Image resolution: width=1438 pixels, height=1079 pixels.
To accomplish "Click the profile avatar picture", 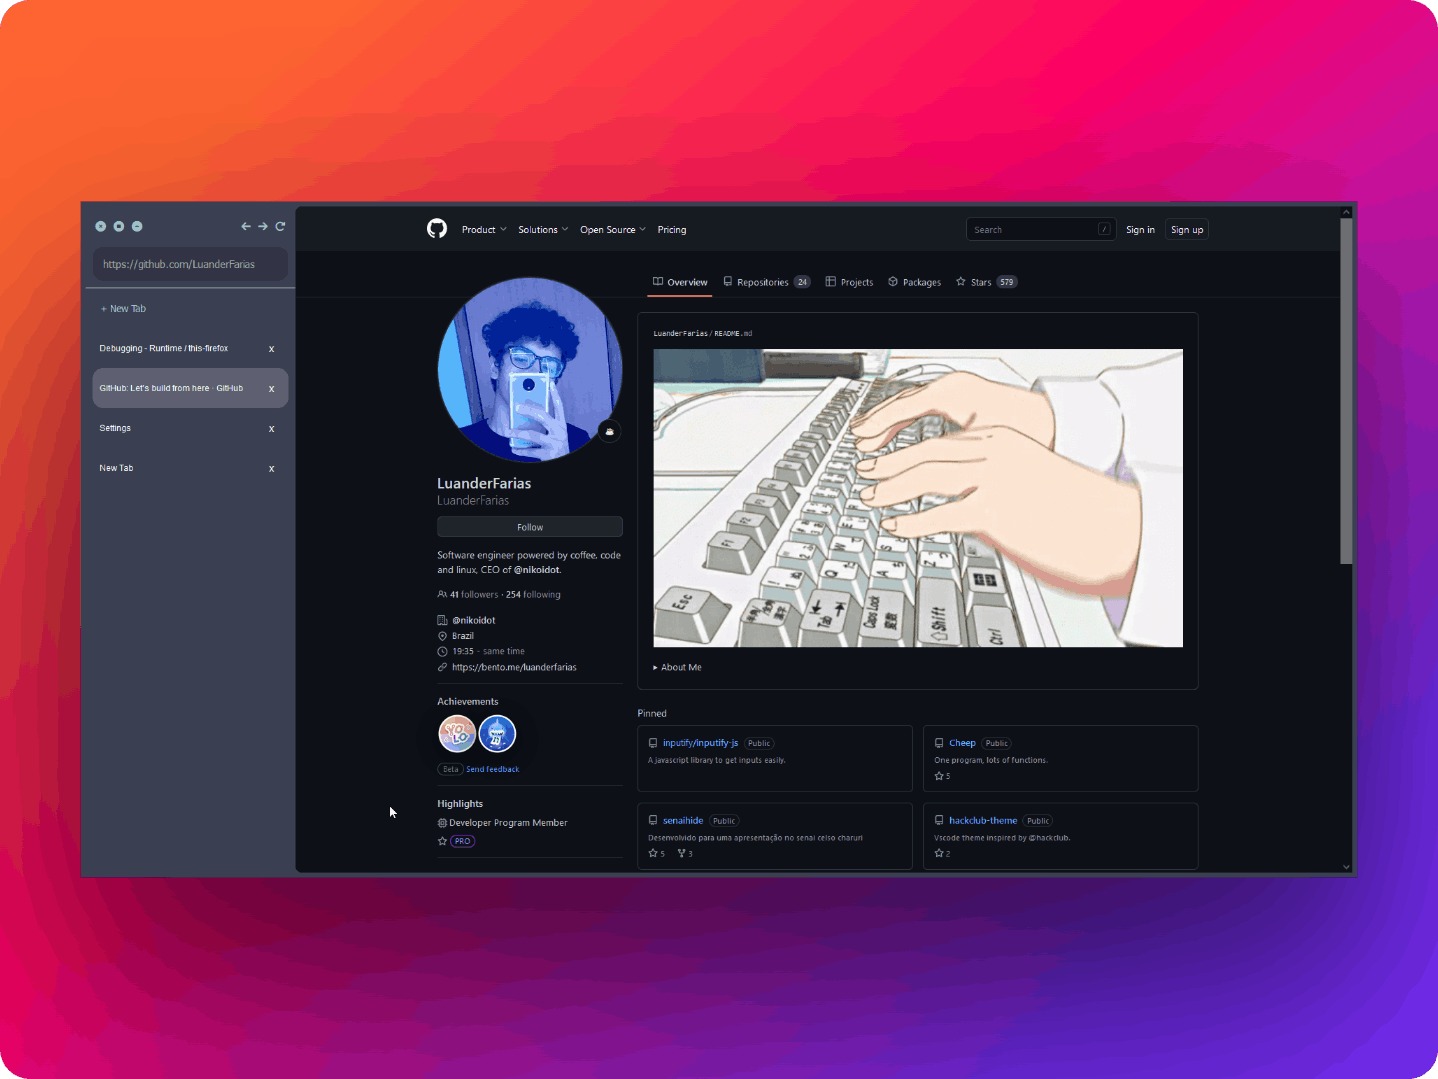I will tap(530, 370).
